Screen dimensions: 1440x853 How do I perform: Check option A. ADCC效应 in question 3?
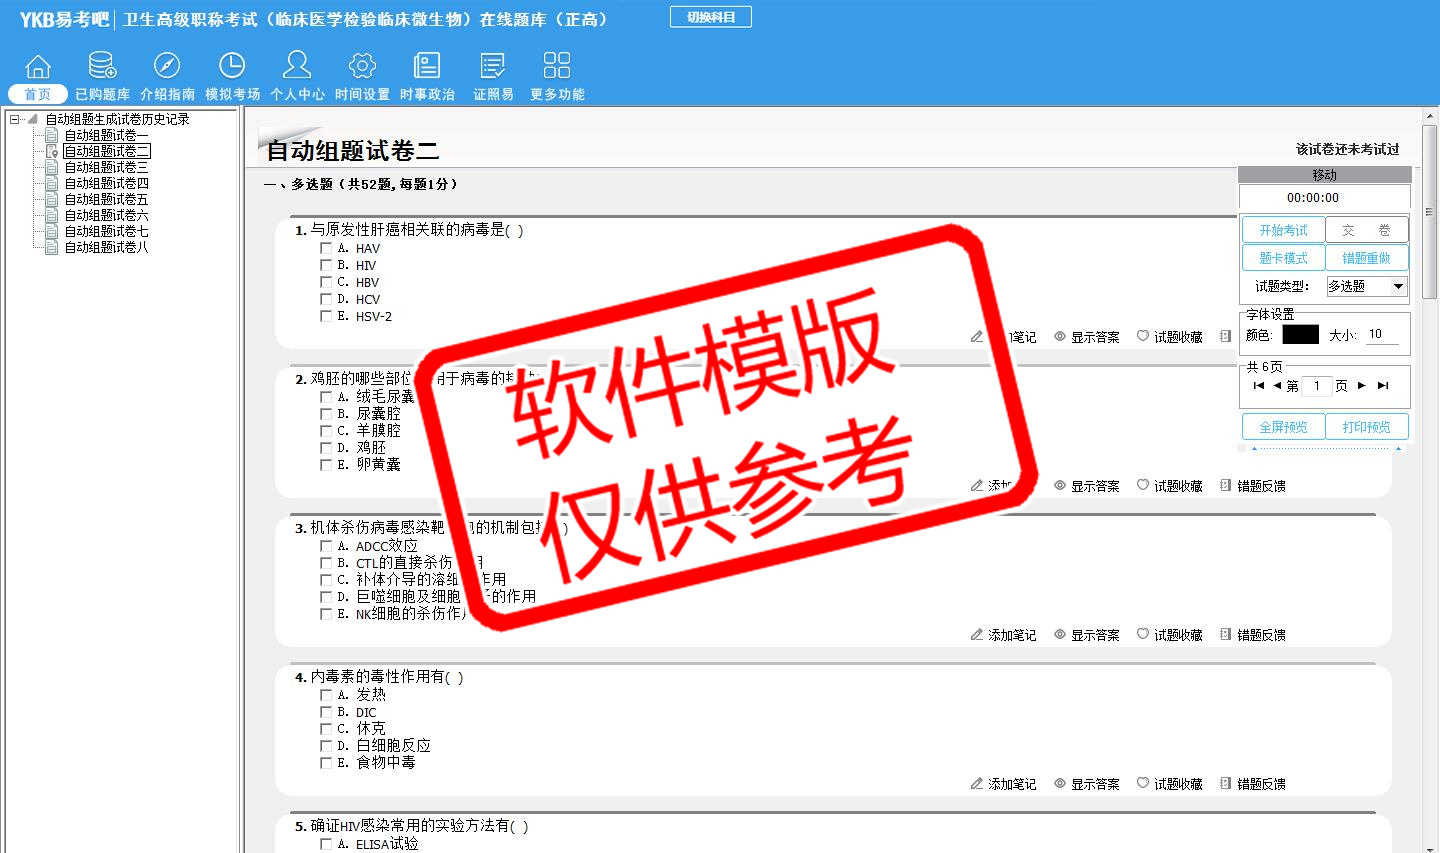click(x=326, y=546)
